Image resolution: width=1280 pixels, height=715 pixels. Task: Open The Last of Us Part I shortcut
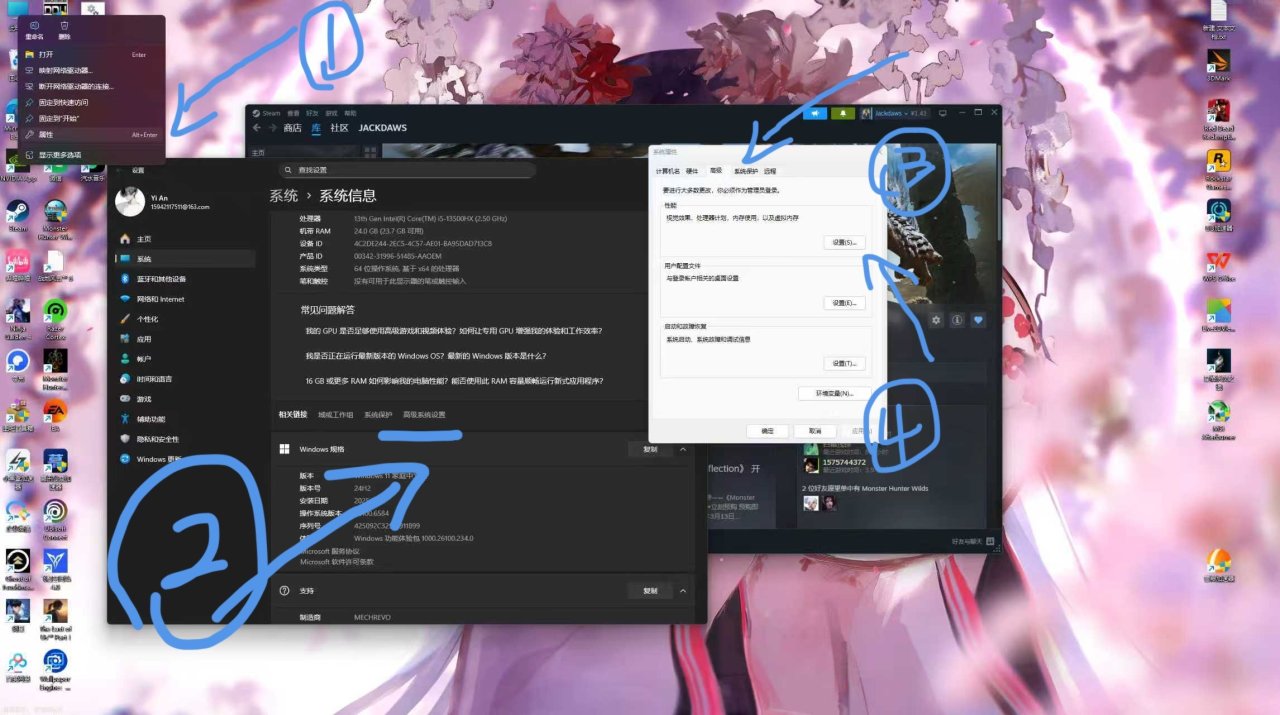tap(55, 617)
